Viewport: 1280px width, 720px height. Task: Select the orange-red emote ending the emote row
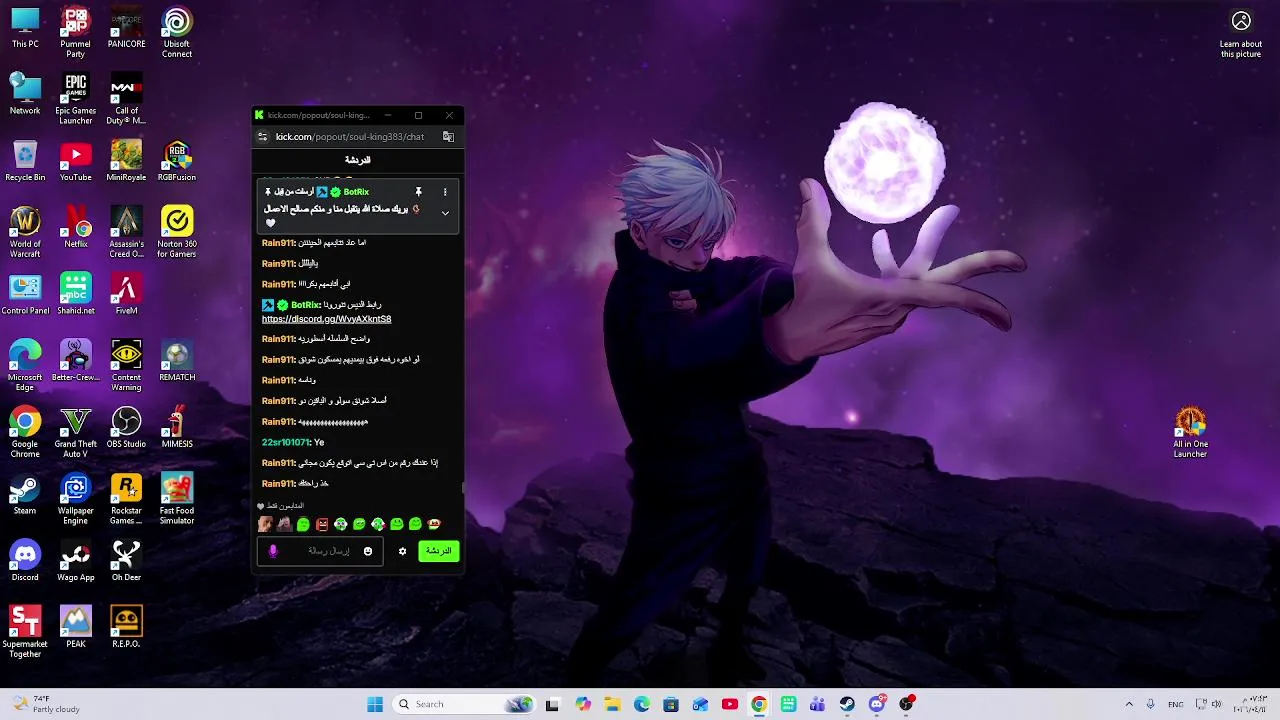tap(434, 524)
